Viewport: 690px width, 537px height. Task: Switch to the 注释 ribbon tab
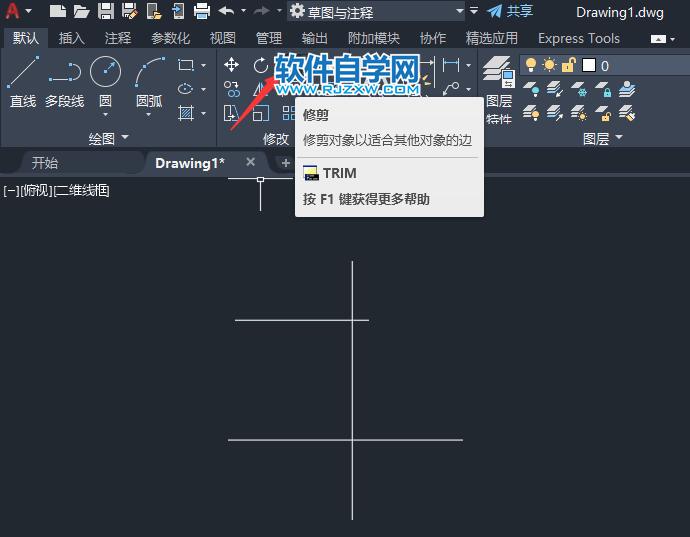coord(117,38)
